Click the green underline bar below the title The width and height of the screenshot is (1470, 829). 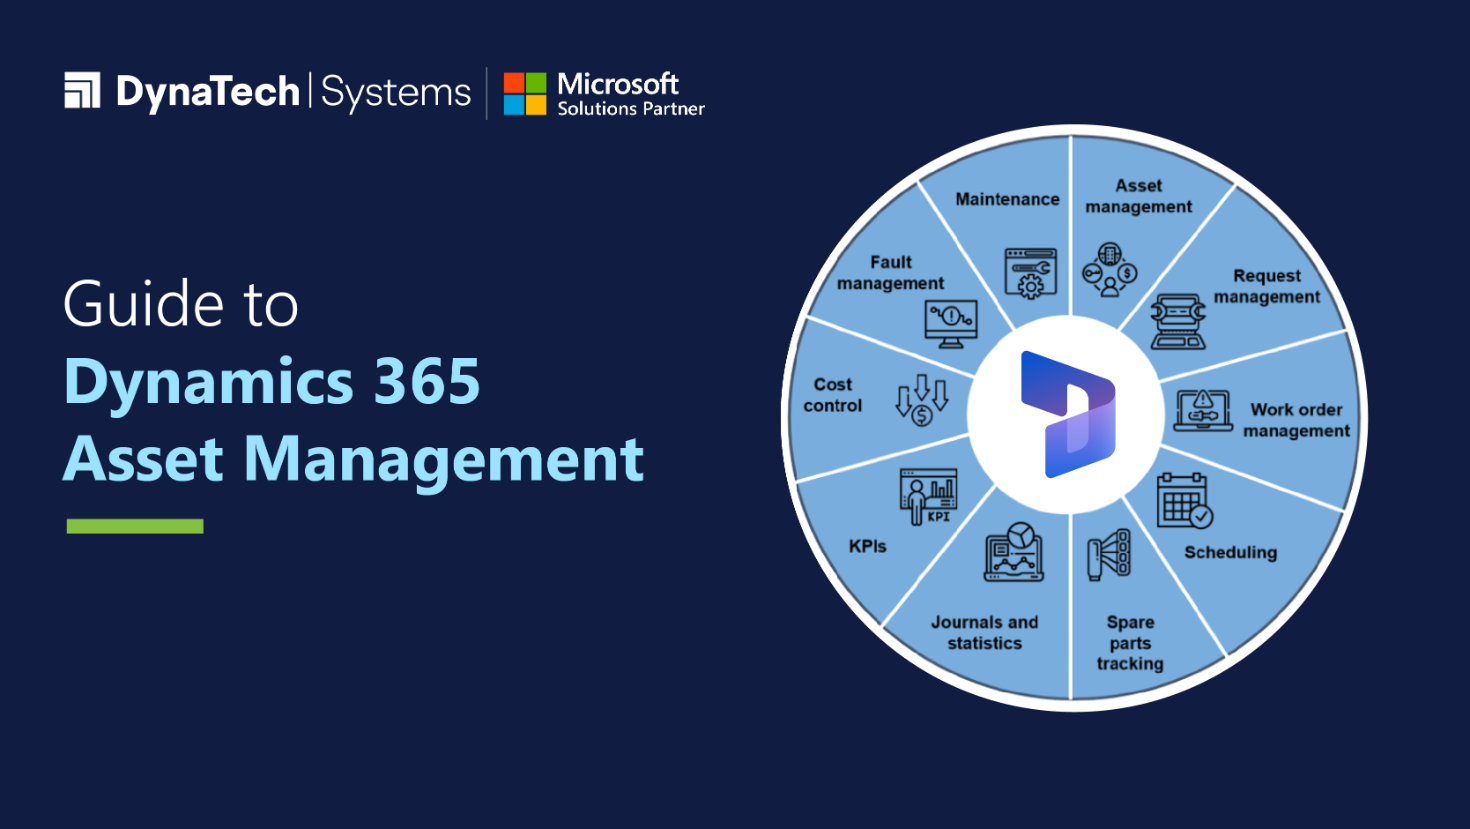point(133,522)
